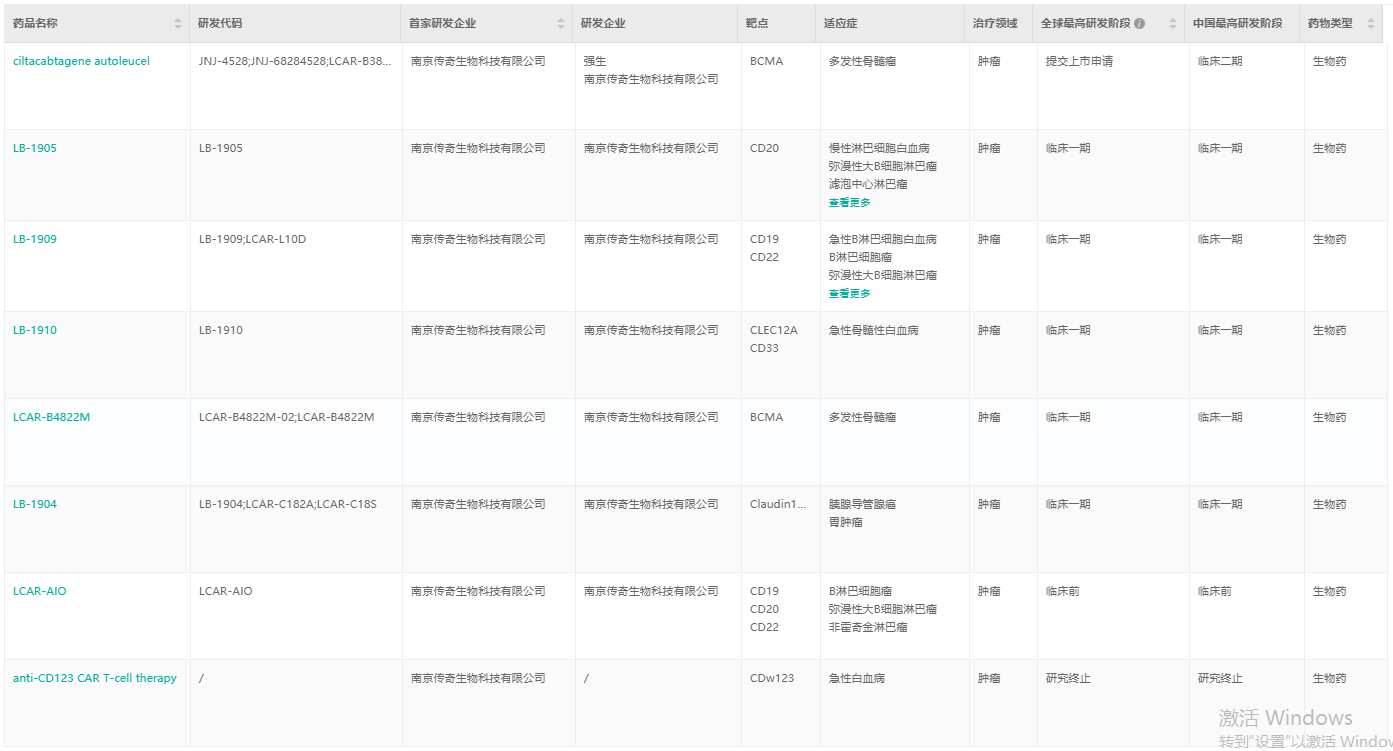Click the 胃肿瘤 indication
Viewport: 1393px width, 751px height.
[846, 522]
